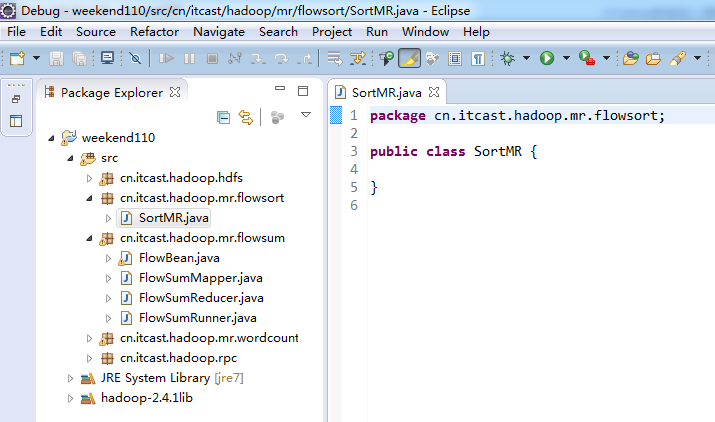715x422 pixels.
Task: Expand the JRE System Library node
Action: point(70,378)
